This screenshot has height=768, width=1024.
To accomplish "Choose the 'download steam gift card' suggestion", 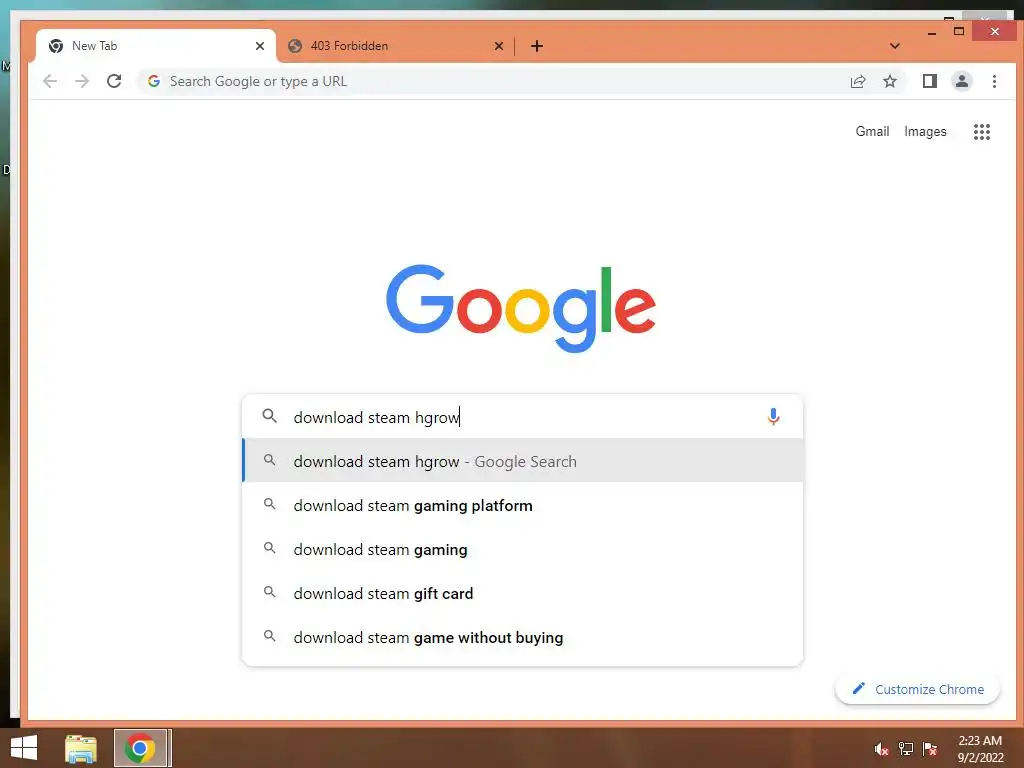I will click(522, 593).
